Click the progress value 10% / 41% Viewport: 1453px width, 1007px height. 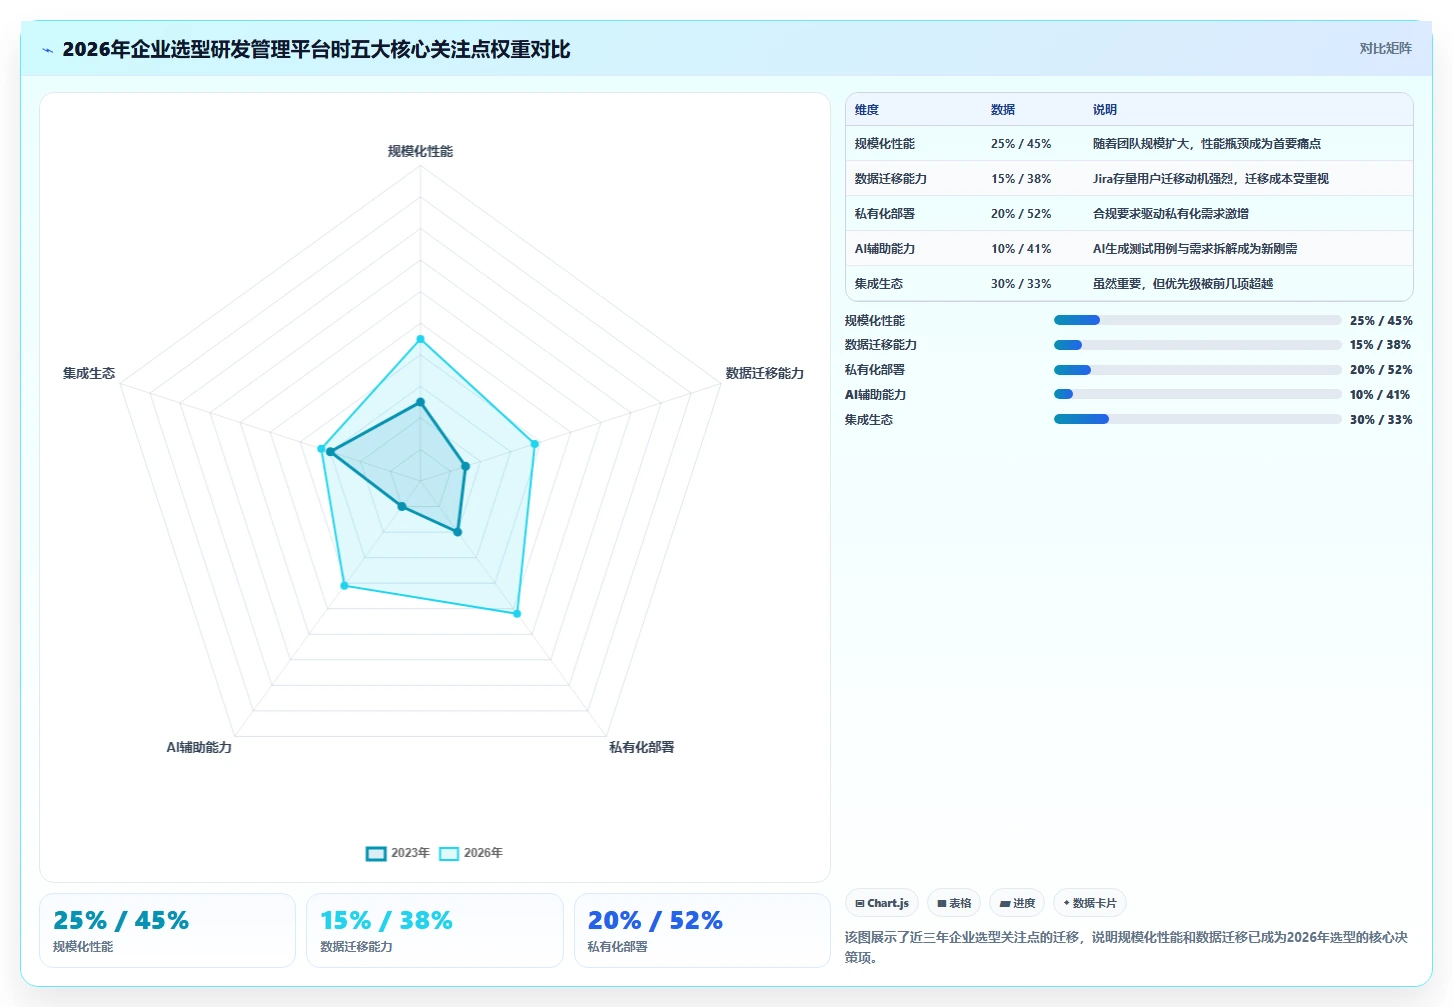pos(1380,395)
